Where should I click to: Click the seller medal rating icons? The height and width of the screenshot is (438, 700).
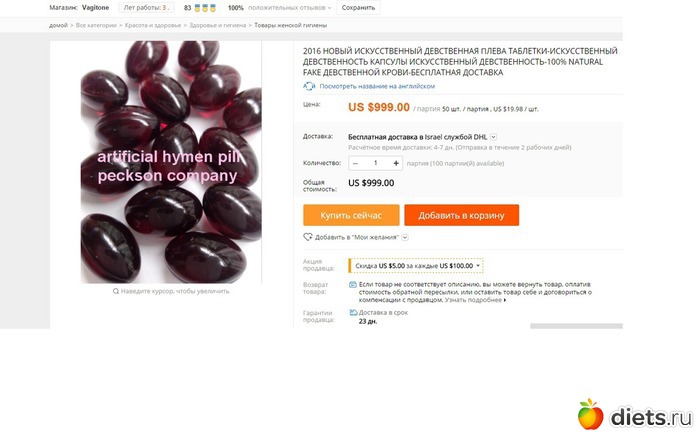205,8
